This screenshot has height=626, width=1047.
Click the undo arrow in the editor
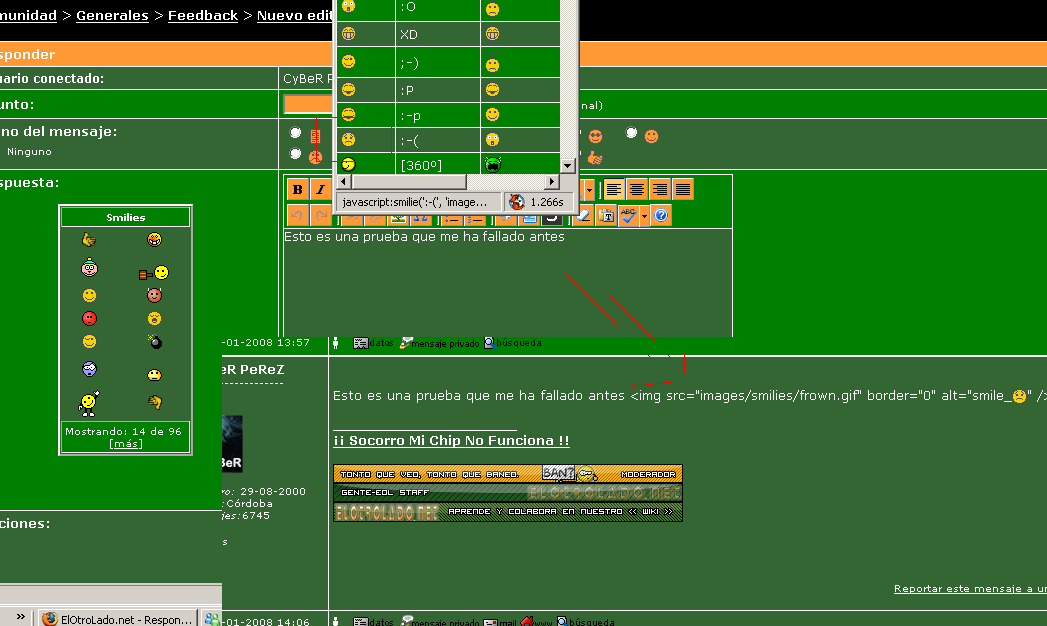coord(298,216)
